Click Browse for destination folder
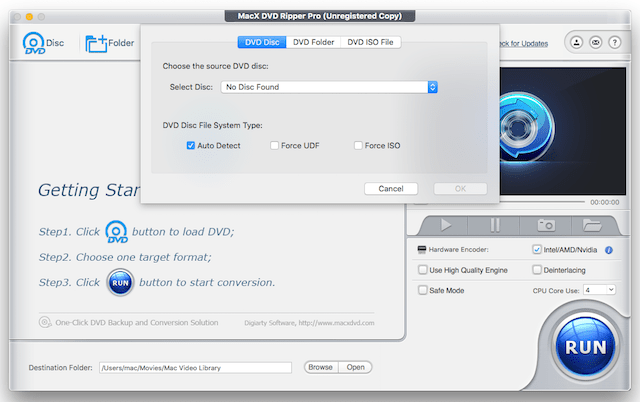640x402 pixels. (x=321, y=367)
